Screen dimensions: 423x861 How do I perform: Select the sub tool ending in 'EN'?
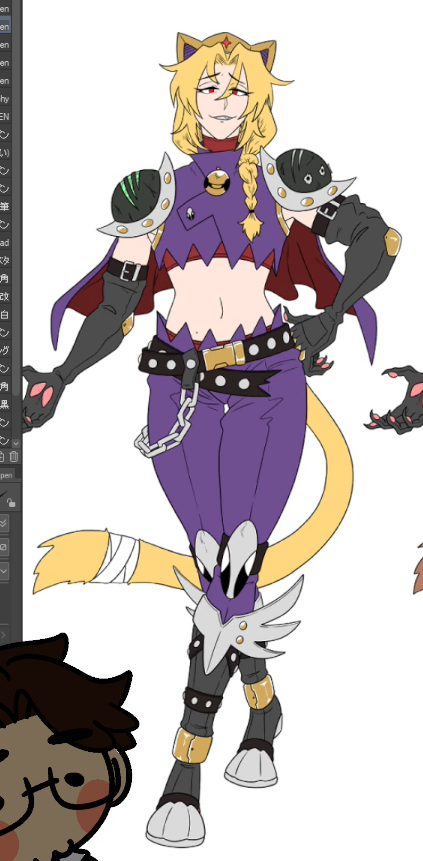pyautogui.click(x=5, y=116)
